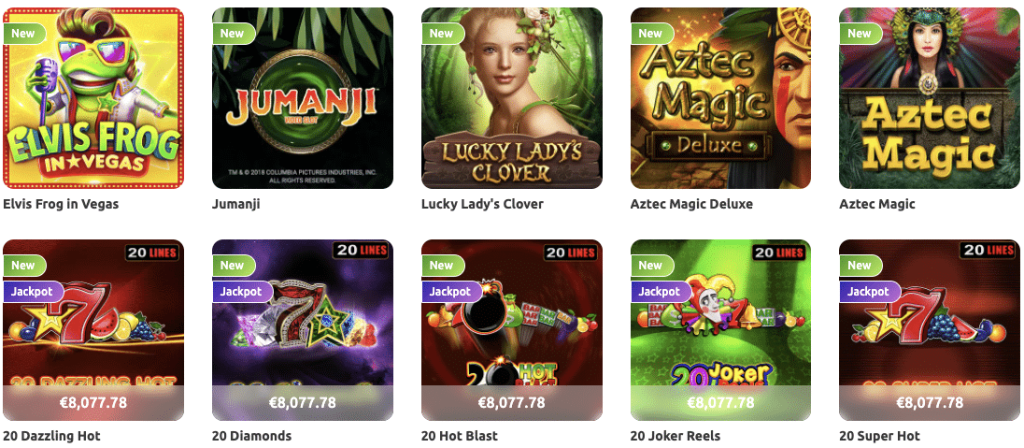Viewport: 1024px width, 448px height.
Task: Select the 20 Joker Reels thumbnail
Action: pos(720,330)
